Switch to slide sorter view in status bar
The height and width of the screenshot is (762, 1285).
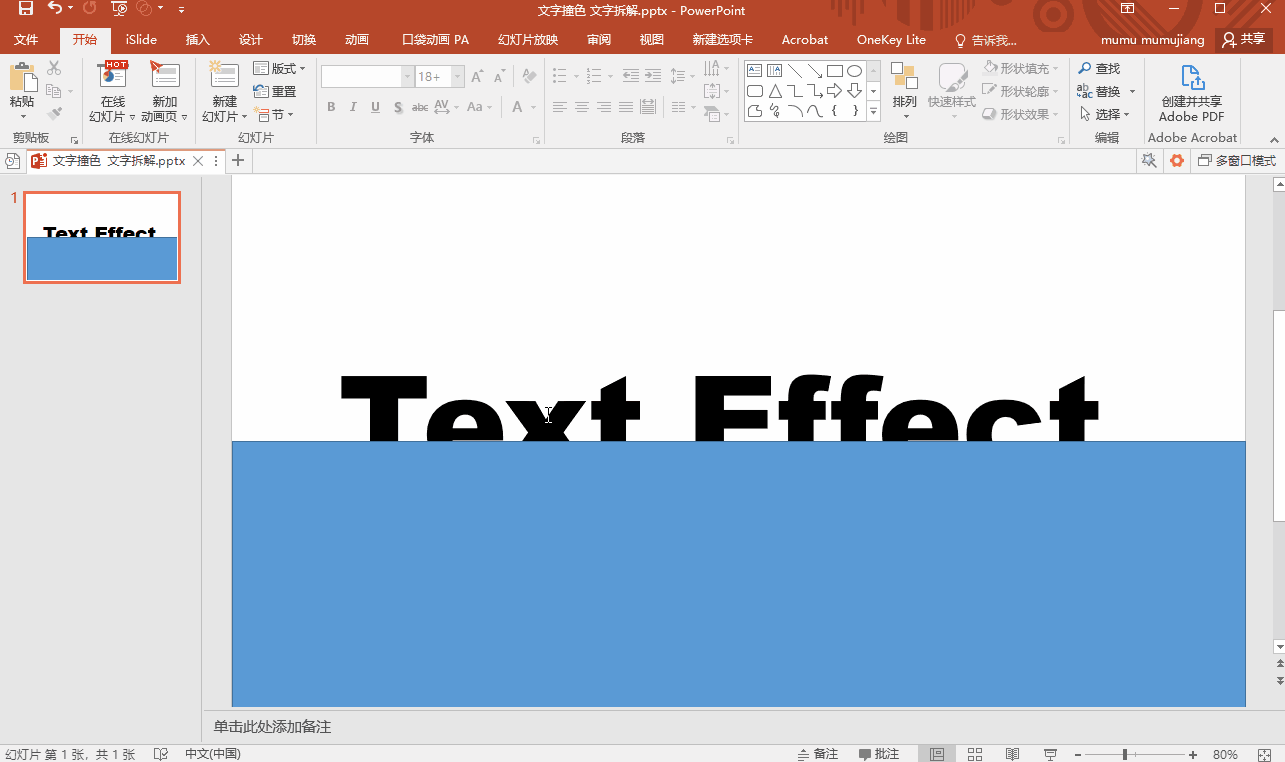click(975, 754)
